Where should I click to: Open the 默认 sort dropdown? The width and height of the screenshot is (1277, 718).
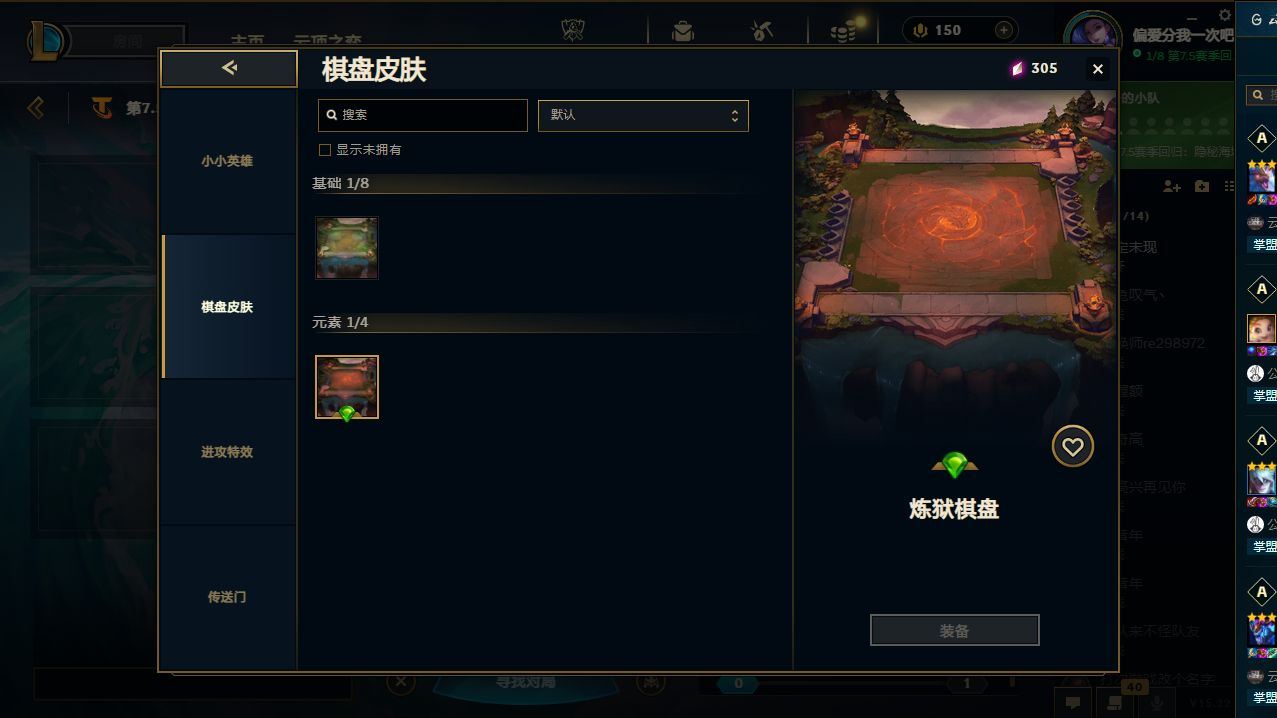pyautogui.click(x=643, y=115)
